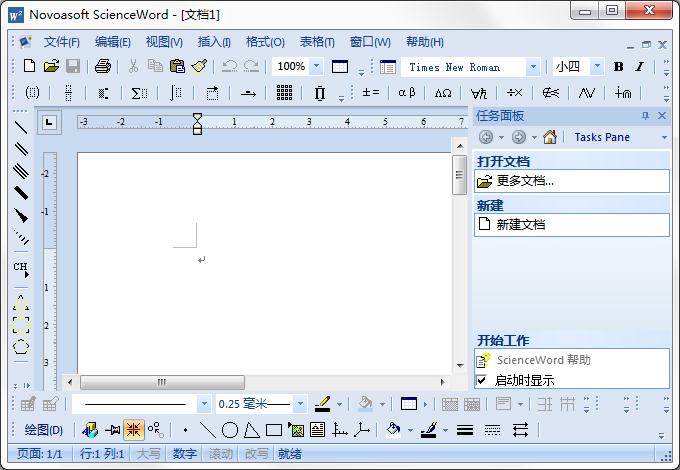
Task: Insert bracket template with the parentheses icon
Action: click(x=32, y=92)
